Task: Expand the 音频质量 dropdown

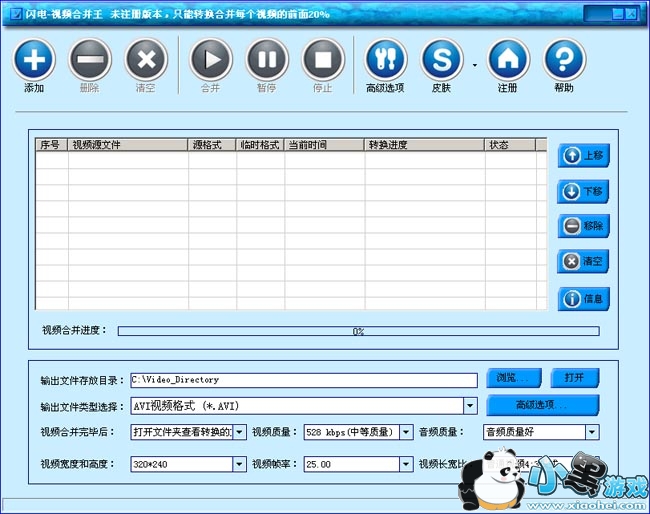Action: click(592, 433)
